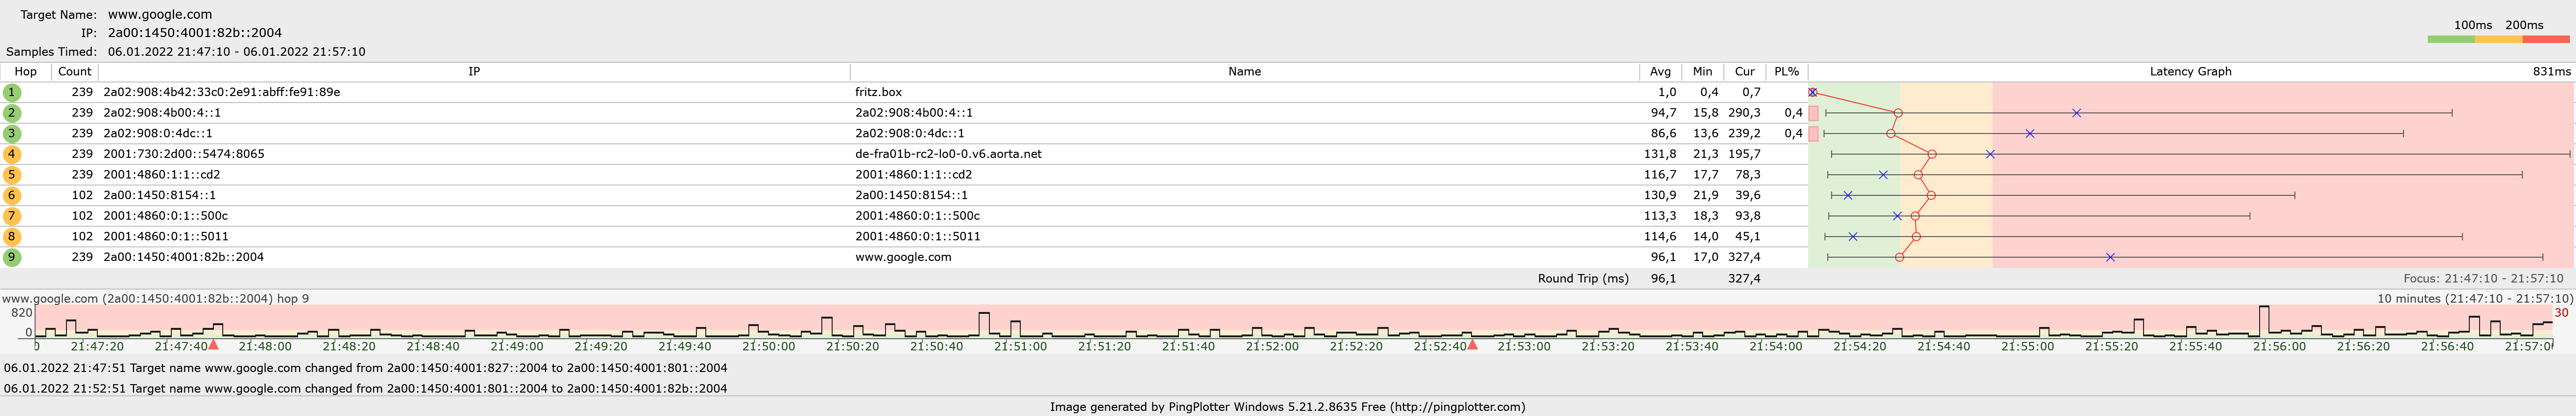Screen dimensions: 2576x416
Task: Click the hop 4 orange circle icon
Action: point(12,154)
